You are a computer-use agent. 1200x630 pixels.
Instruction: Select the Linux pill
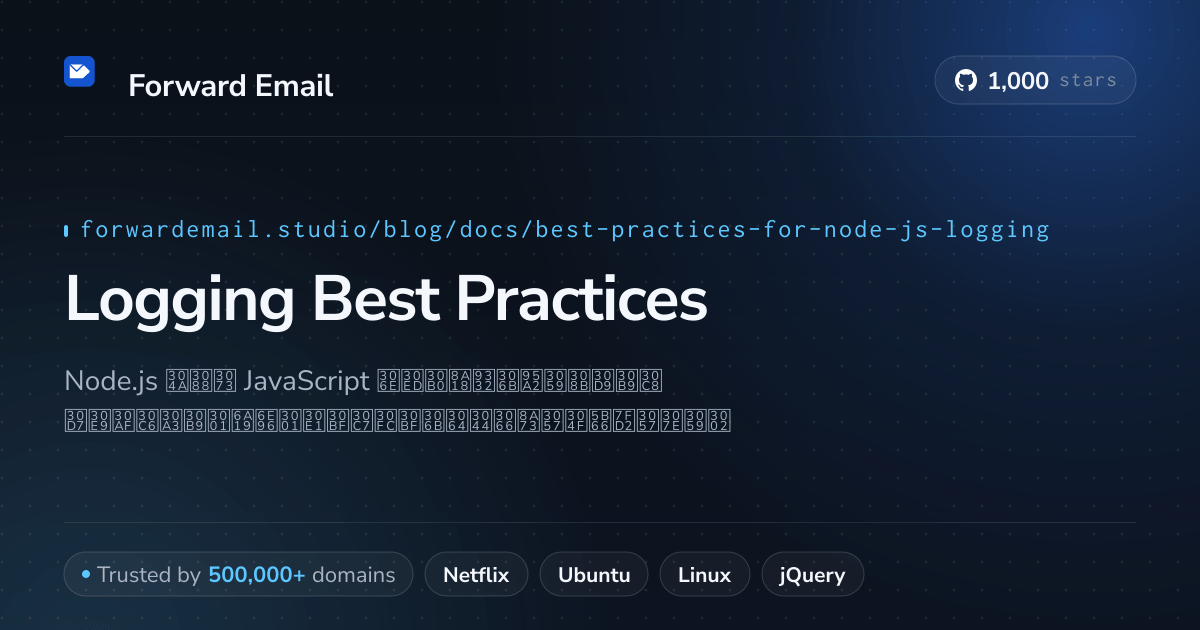coord(704,575)
